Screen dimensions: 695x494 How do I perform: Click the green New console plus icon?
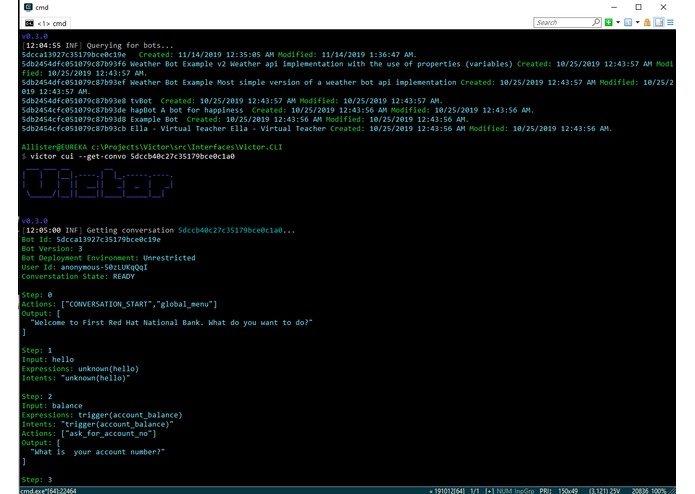(x=609, y=22)
